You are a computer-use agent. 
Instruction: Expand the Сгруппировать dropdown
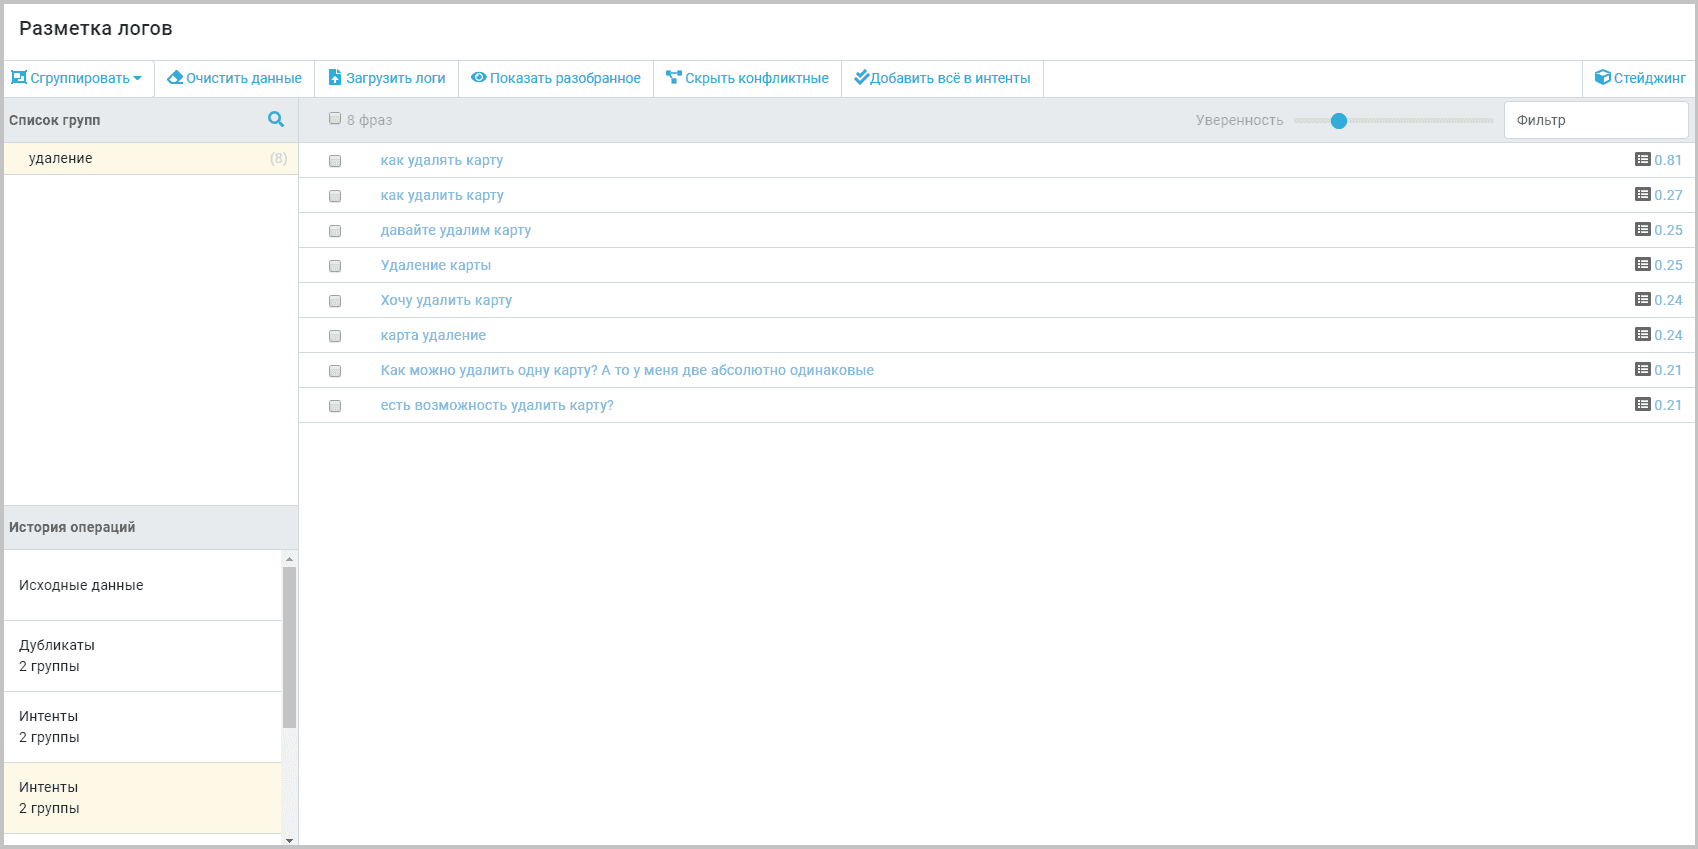coord(77,78)
